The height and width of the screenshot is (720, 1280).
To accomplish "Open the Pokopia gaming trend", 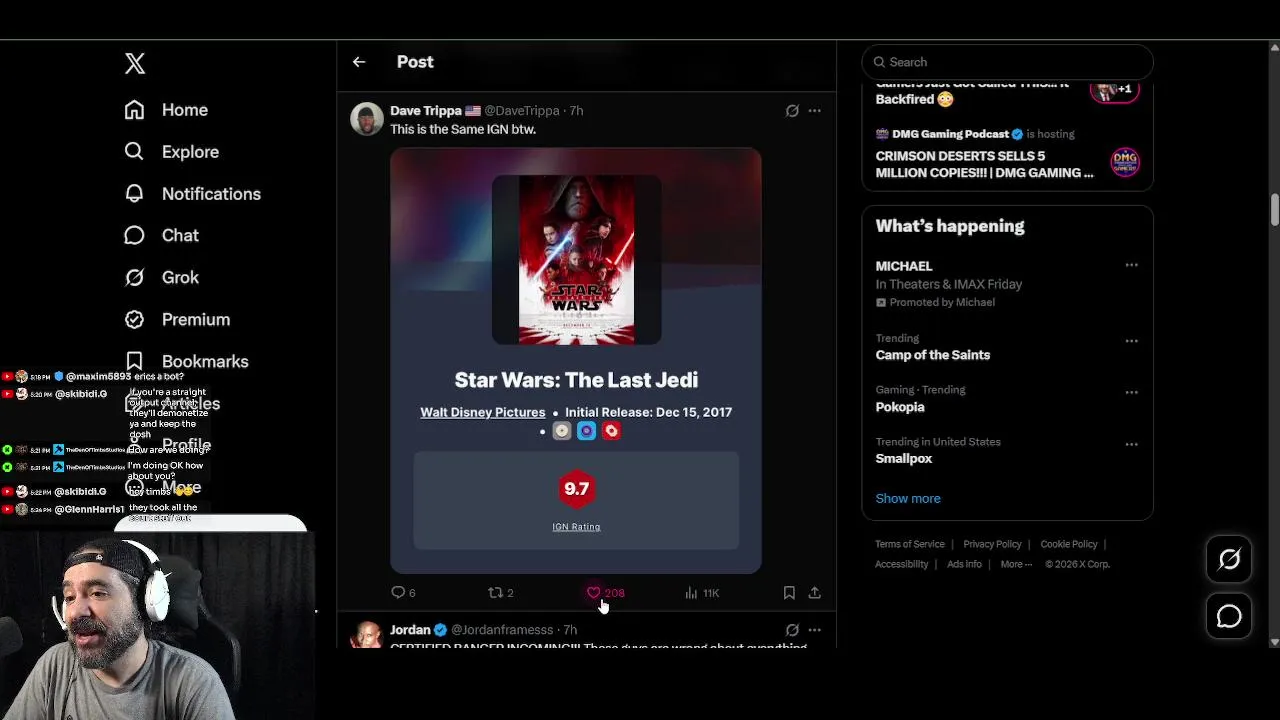I will click(900, 407).
